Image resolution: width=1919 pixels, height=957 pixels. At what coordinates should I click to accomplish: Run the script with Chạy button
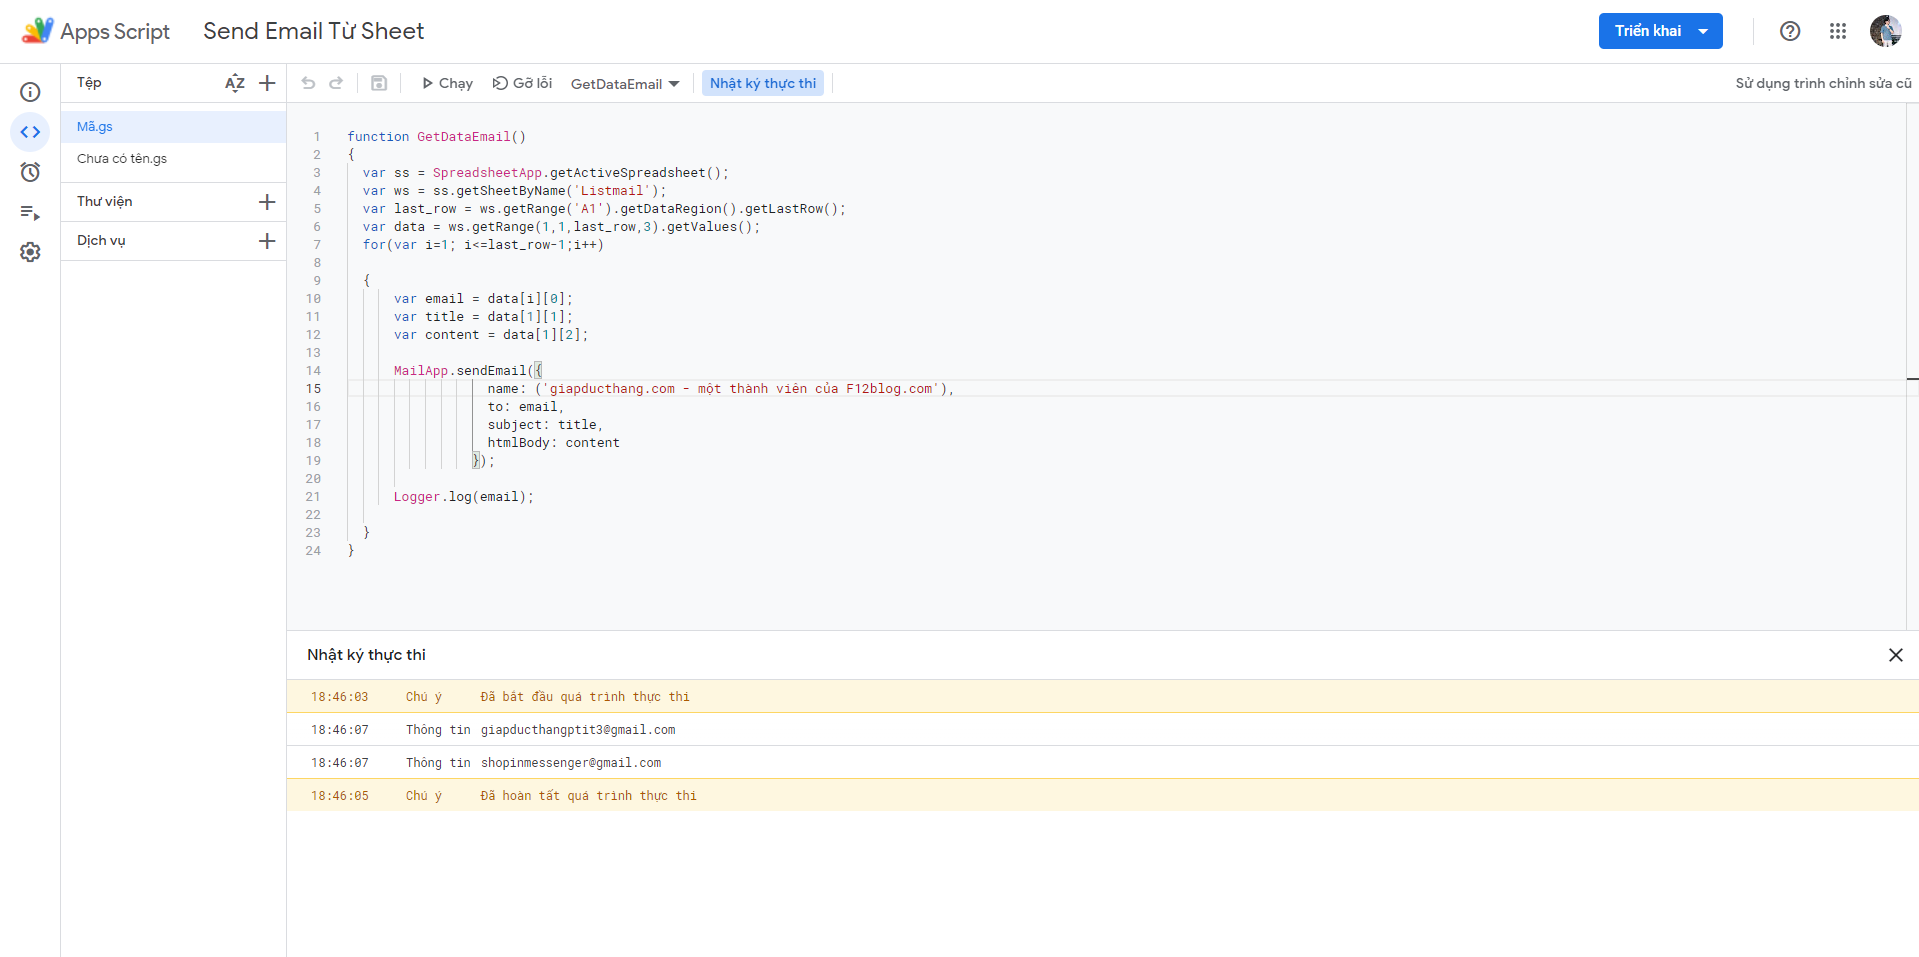click(x=447, y=83)
